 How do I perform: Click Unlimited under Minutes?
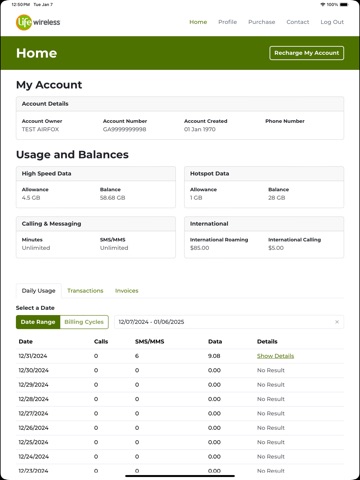click(36, 248)
